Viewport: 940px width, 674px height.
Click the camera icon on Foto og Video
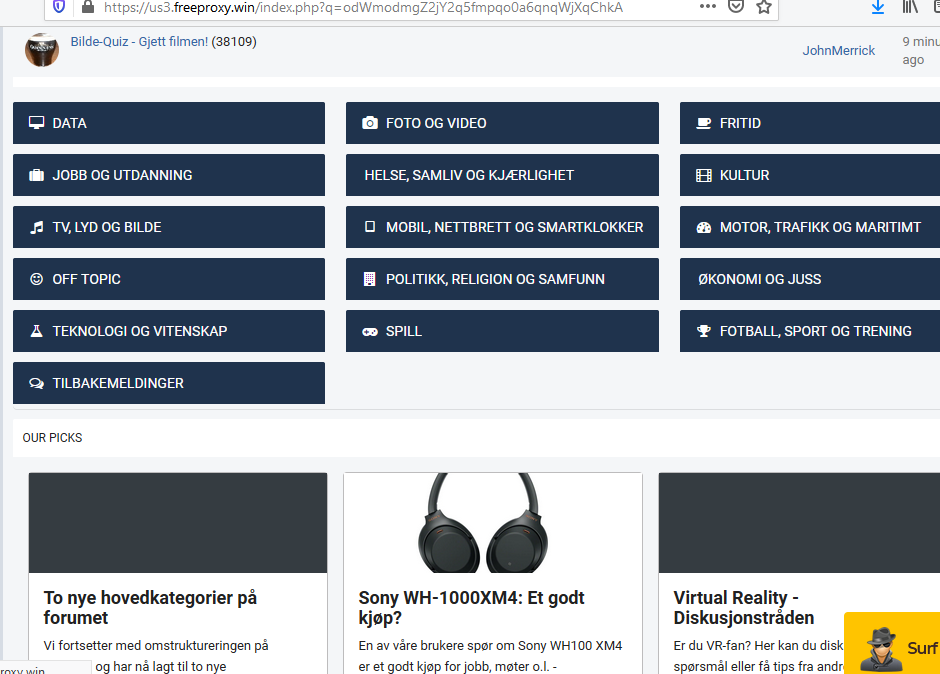(x=370, y=123)
